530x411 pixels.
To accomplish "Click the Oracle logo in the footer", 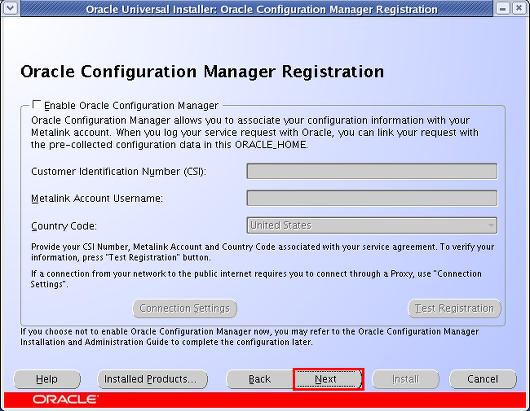I will pos(65,400).
